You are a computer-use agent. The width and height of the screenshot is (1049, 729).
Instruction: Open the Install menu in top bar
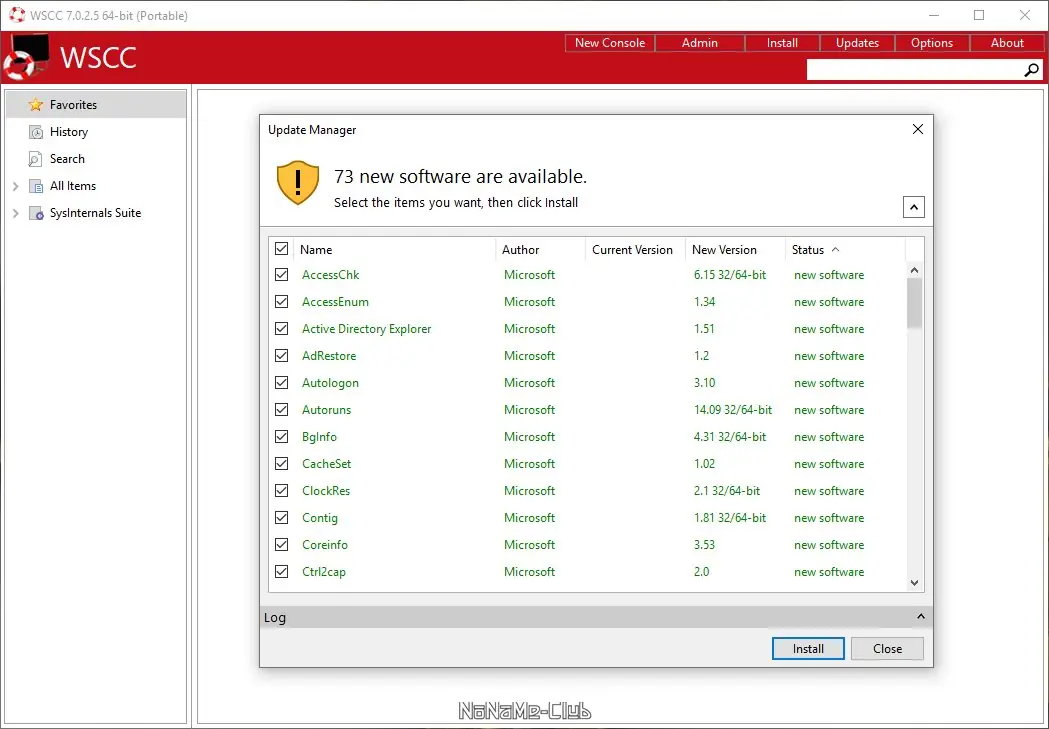[782, 43]
